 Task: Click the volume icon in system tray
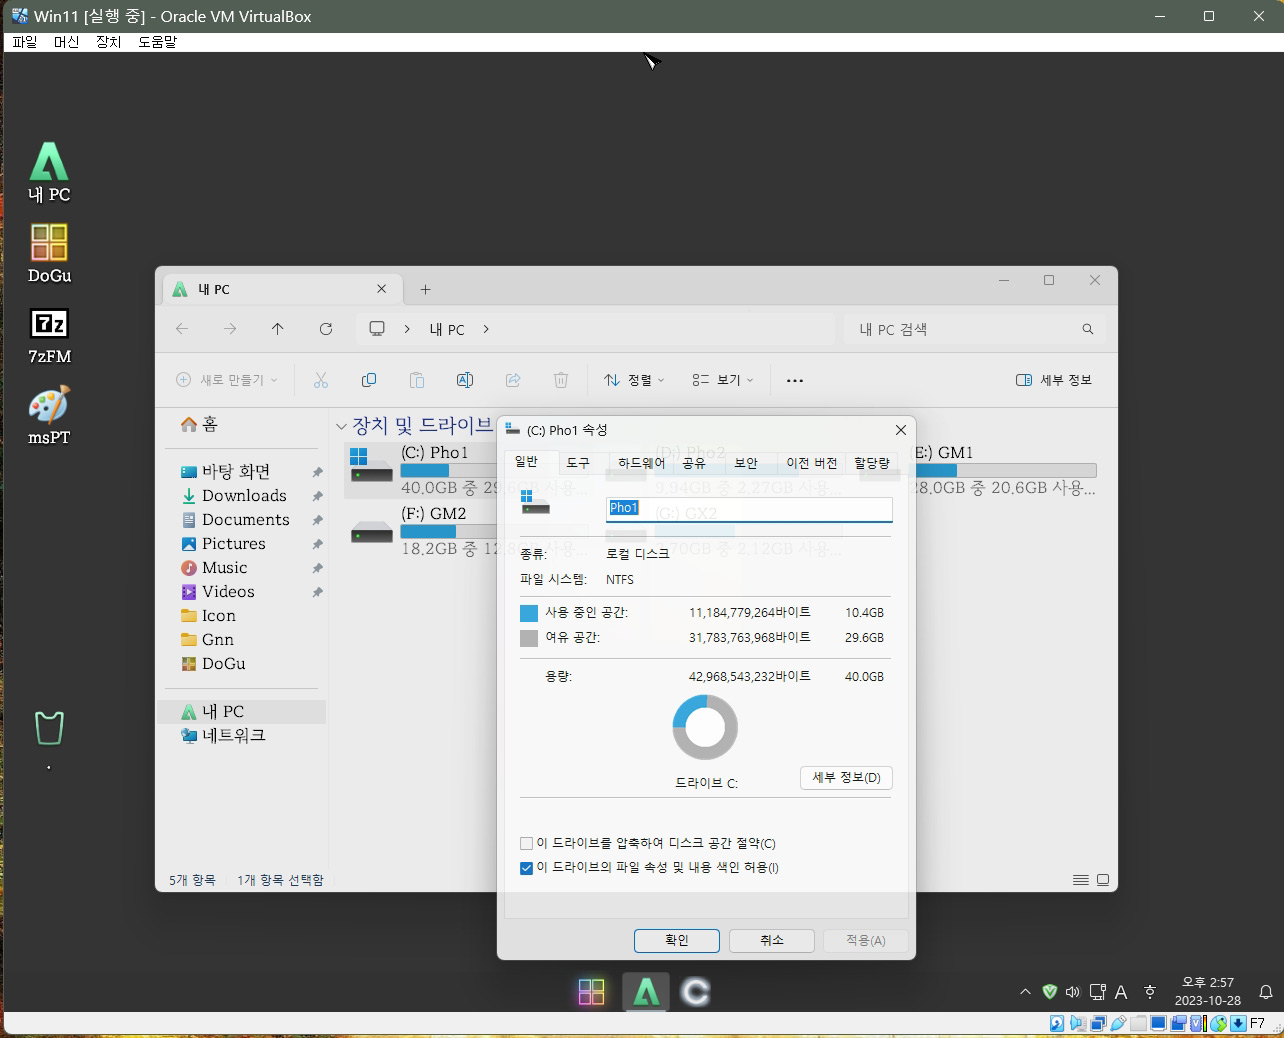click(1073, 992)
